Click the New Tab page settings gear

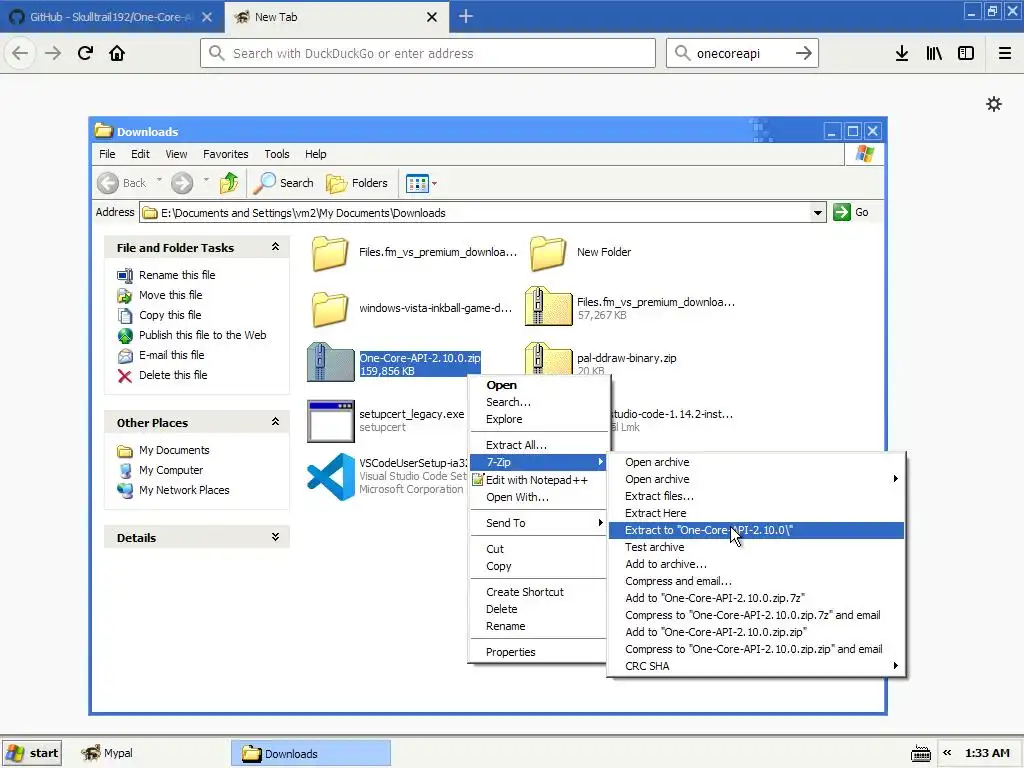tap(994, 104)
